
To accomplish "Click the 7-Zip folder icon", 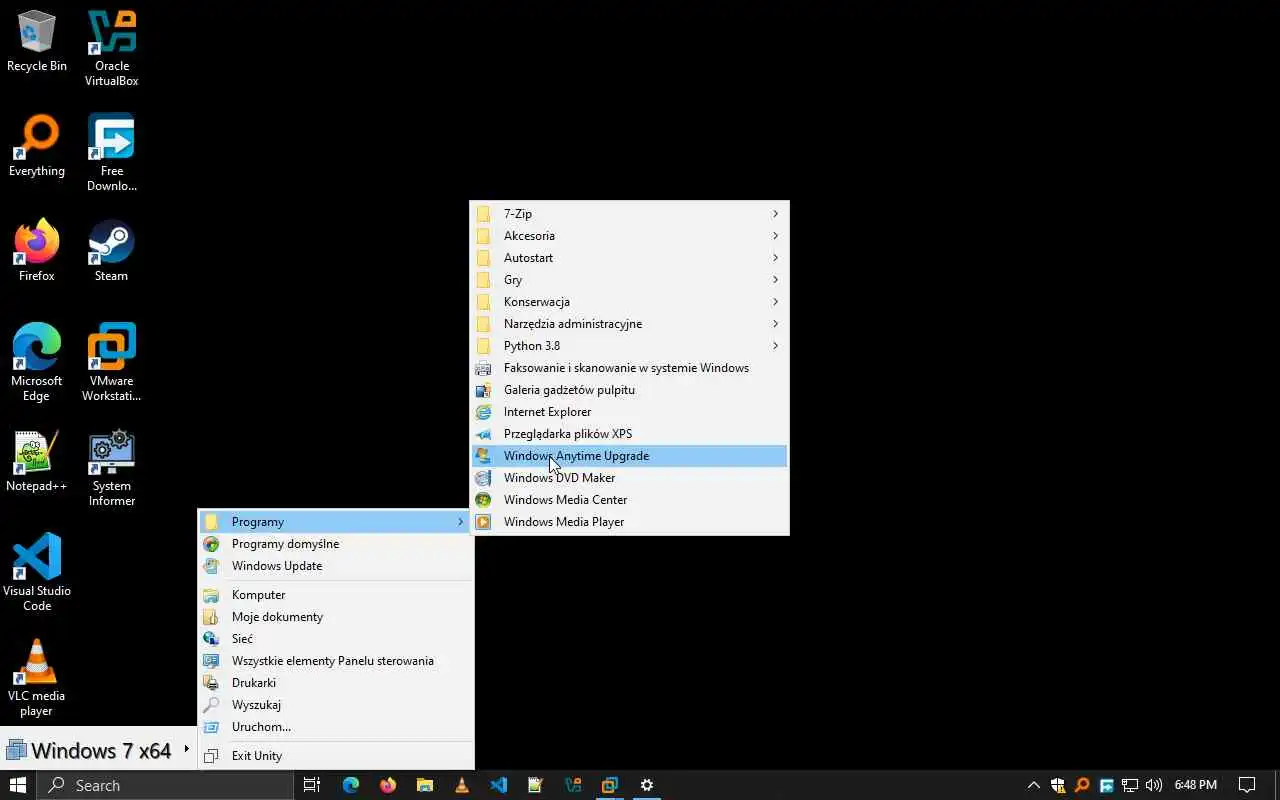I will click(x=483, y=214).
